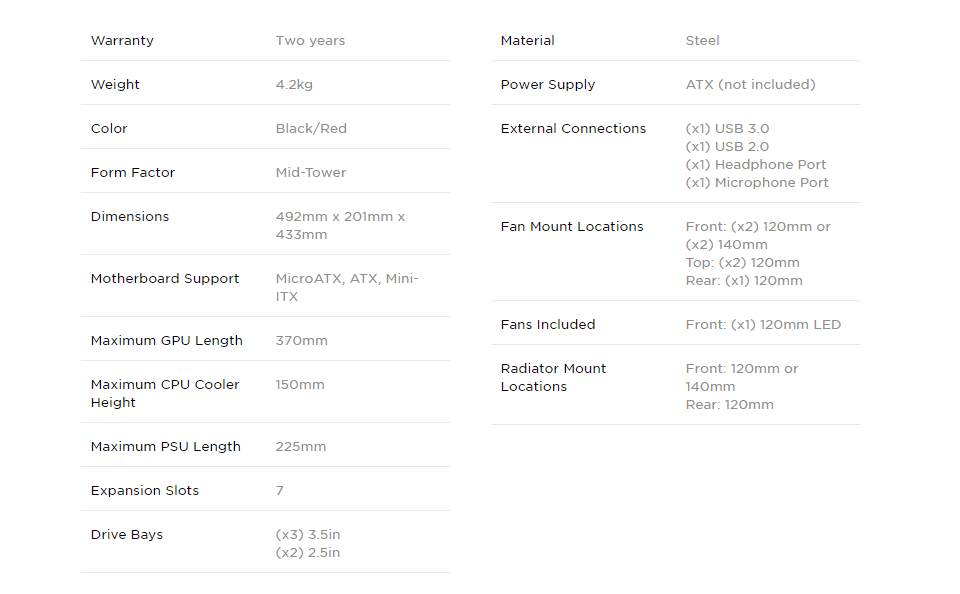
Task: Select the Mid-Tower value text
Action: (310, 173)
